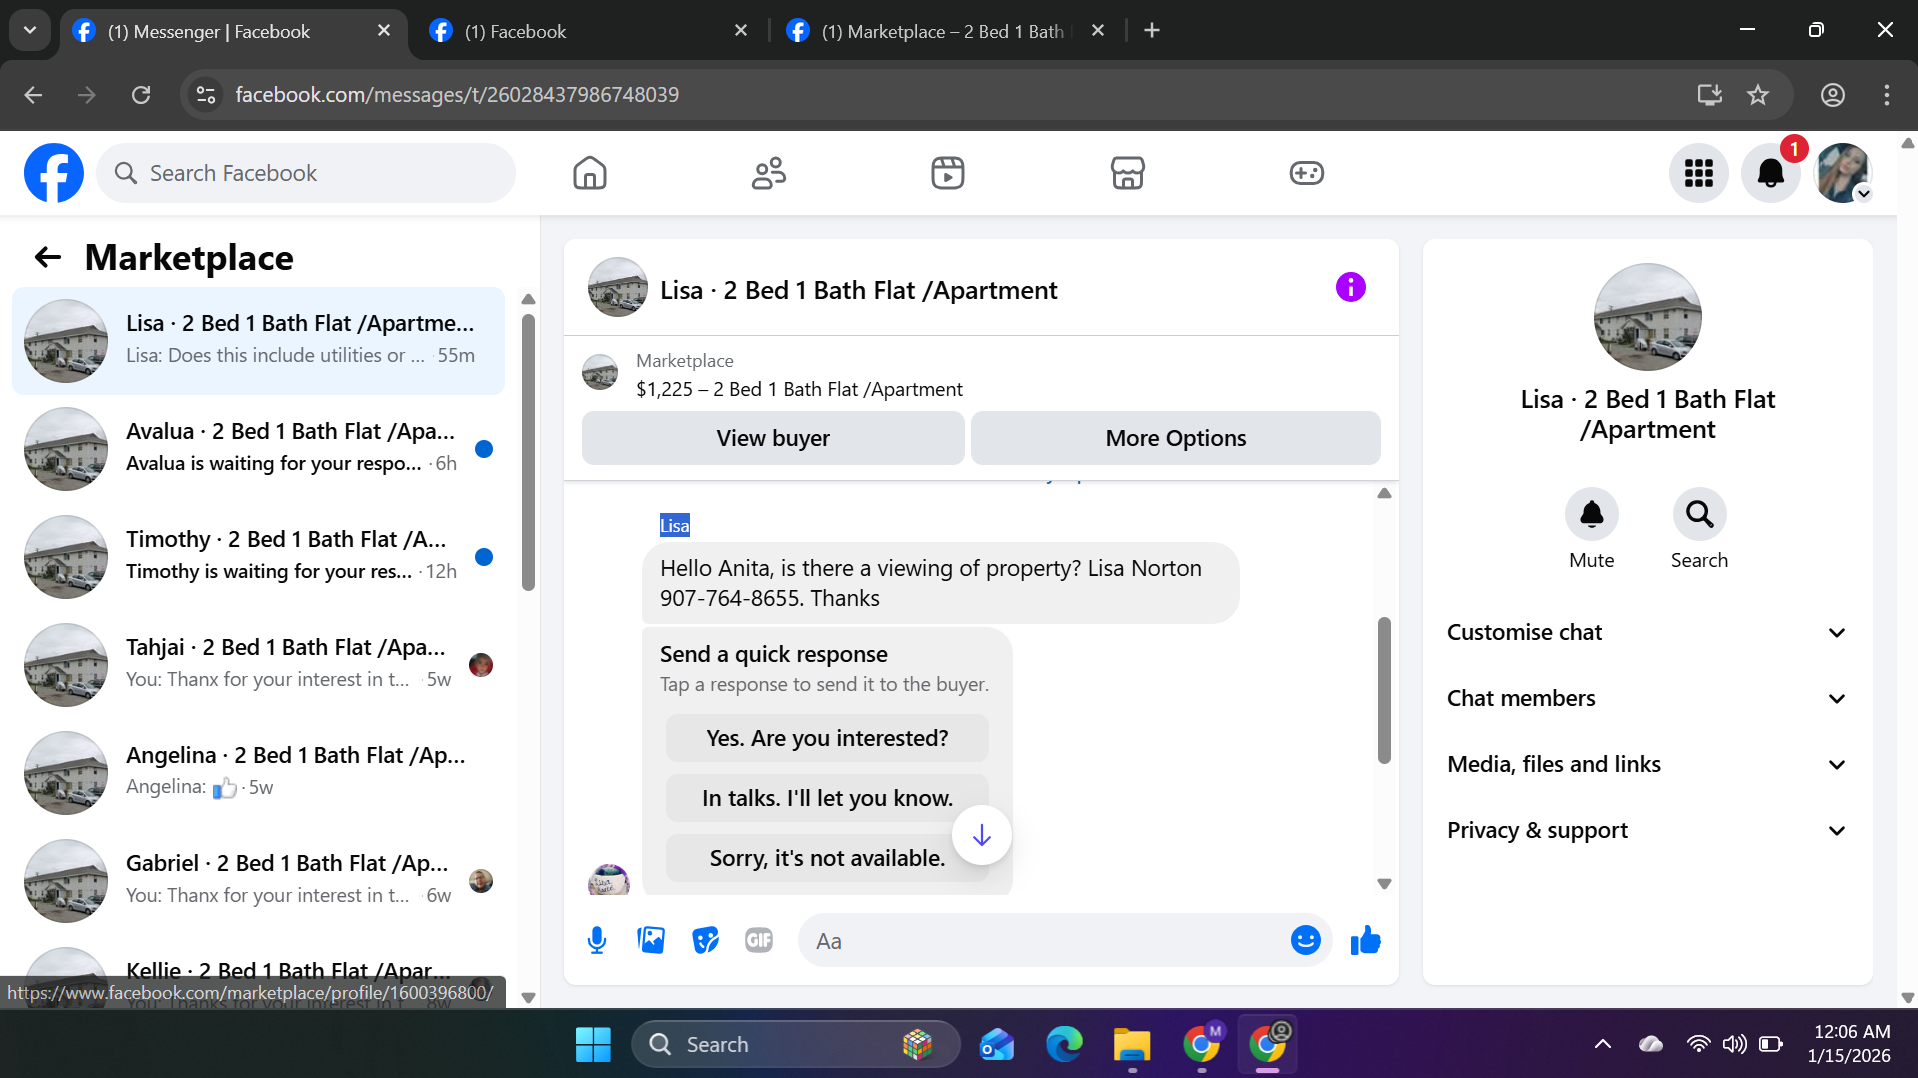Click the chat messages scrollbar thumb
Screen dimensions: 1918x1078
pyautogui.click(x=1384, y=690)
